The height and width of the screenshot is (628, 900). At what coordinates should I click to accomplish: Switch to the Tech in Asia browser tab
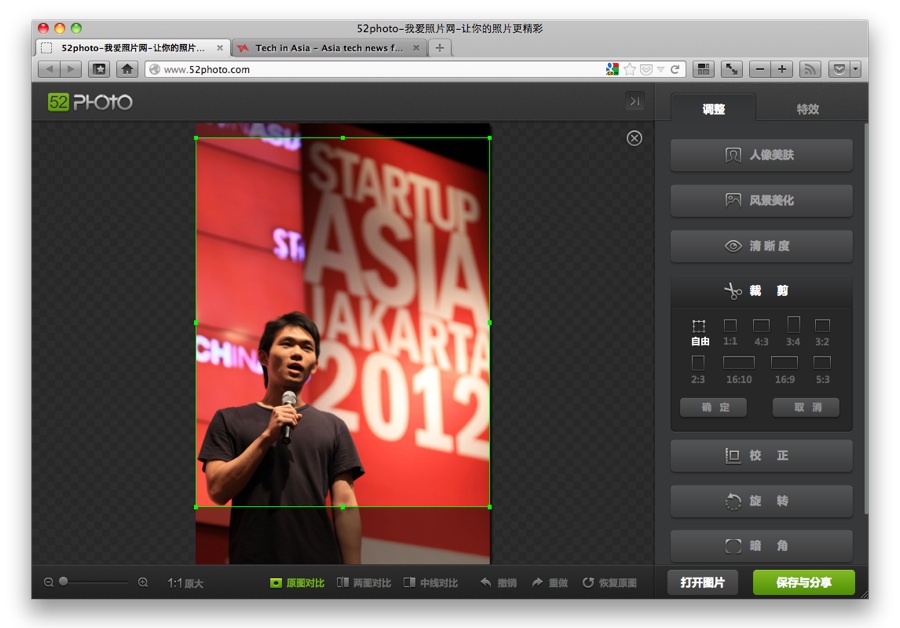(329, 48)
